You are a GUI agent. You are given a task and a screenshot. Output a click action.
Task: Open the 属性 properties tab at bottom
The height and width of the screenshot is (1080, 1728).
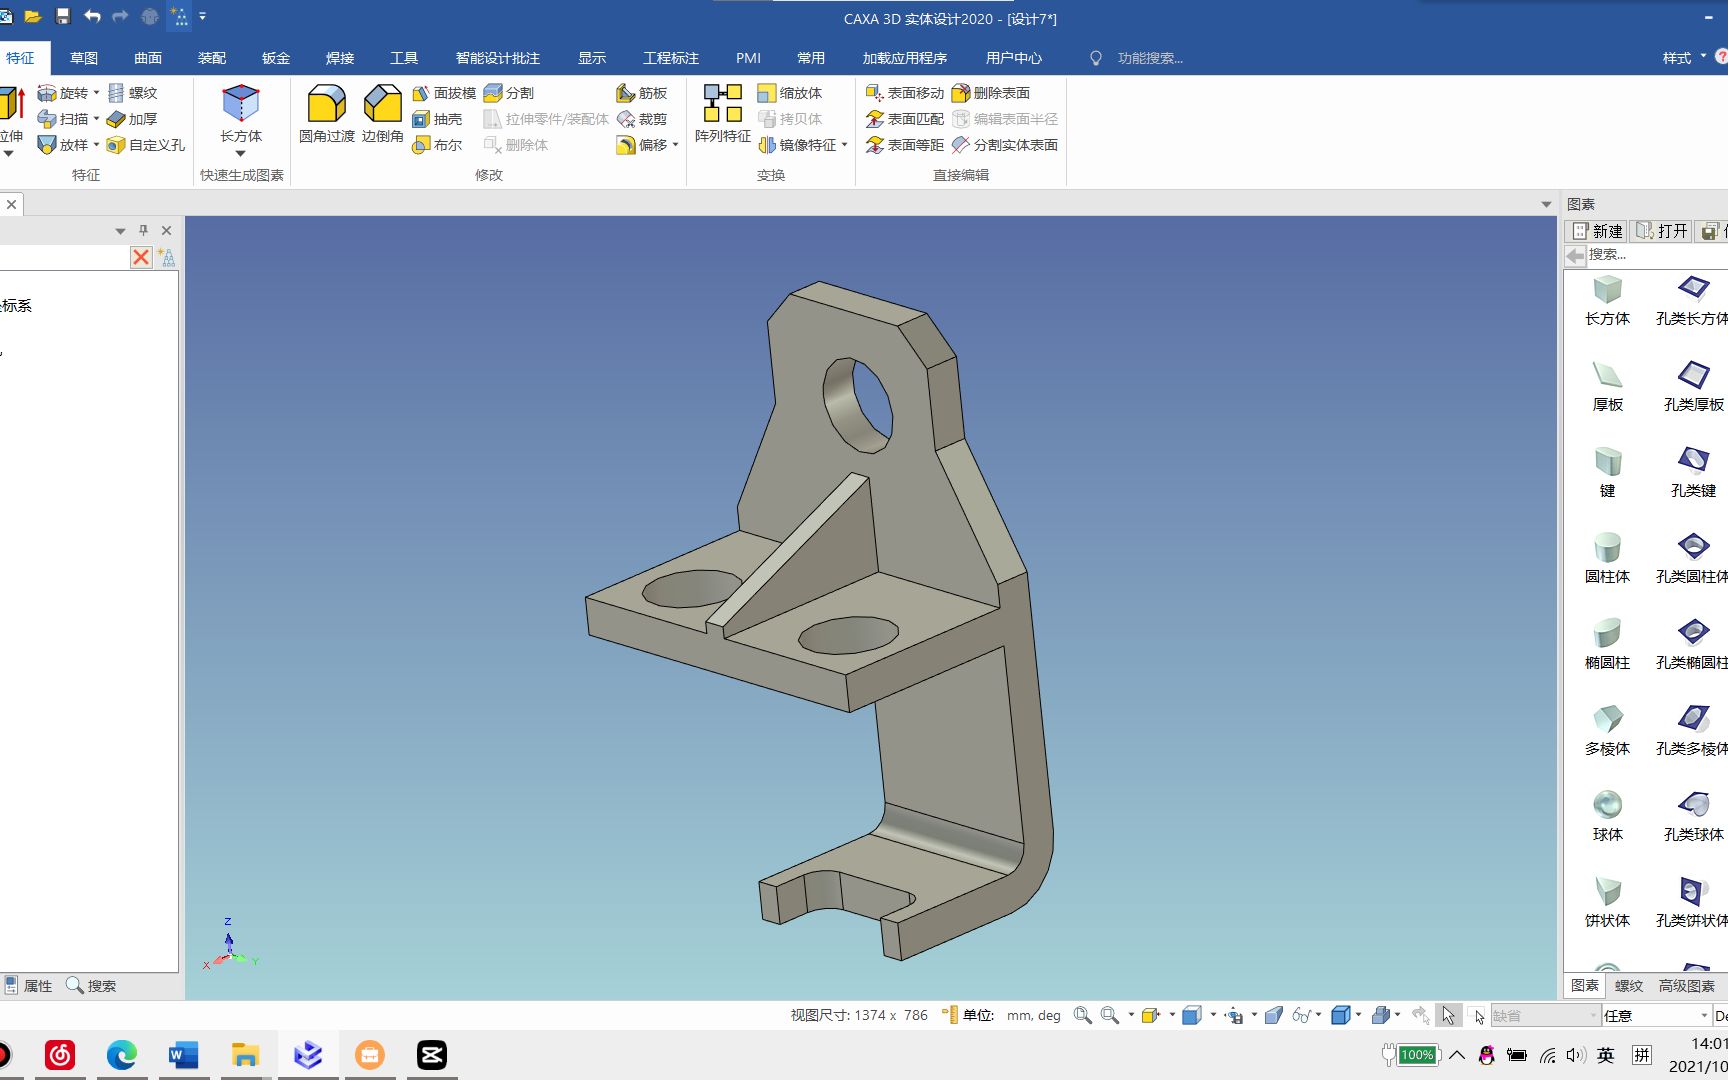pyautogui.click(x=28, y=986)
